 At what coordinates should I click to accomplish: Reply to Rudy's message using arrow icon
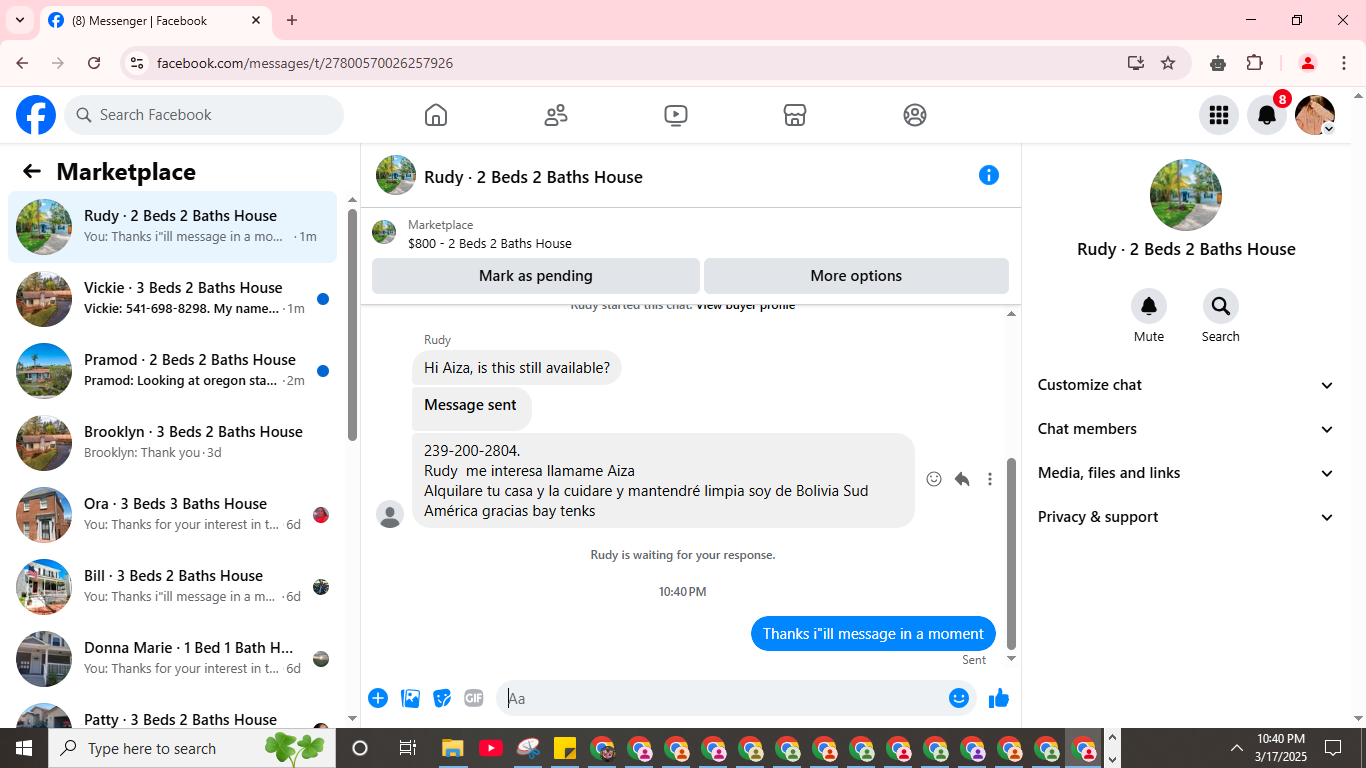[x=962, y=479]
